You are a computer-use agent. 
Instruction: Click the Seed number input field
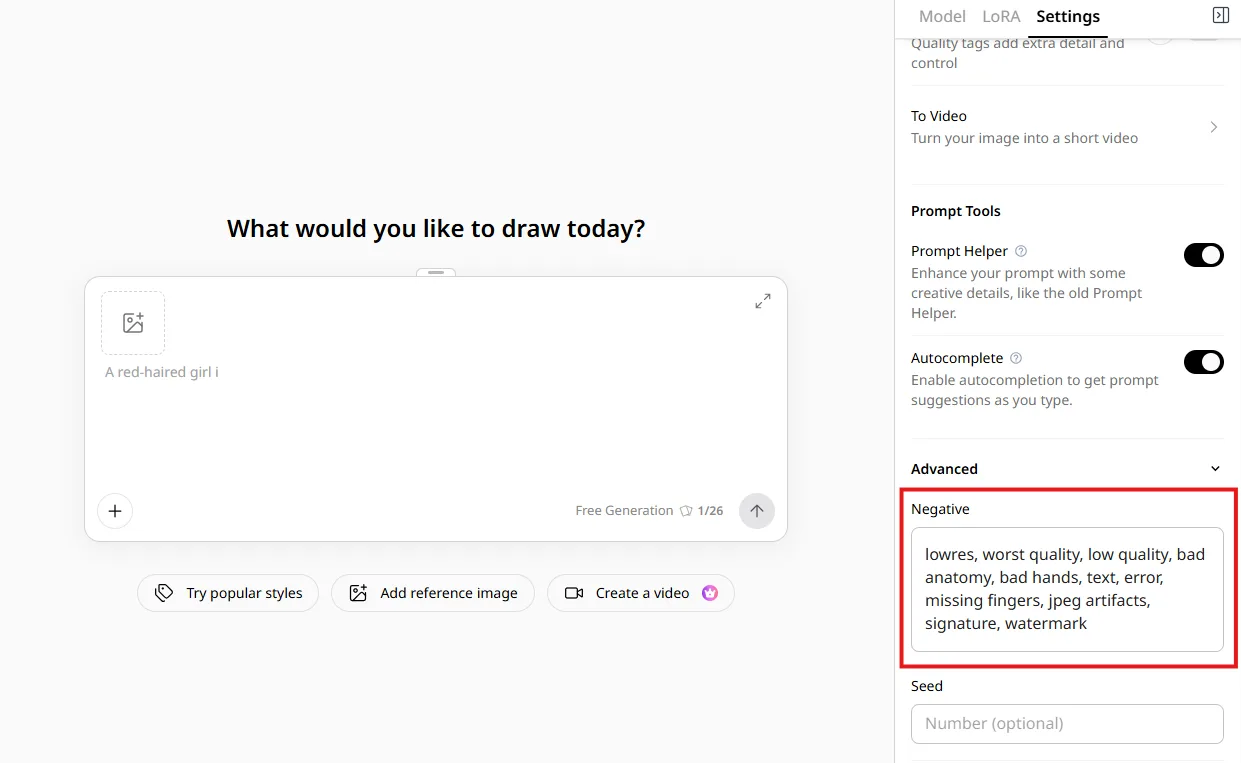(1067, 724)
